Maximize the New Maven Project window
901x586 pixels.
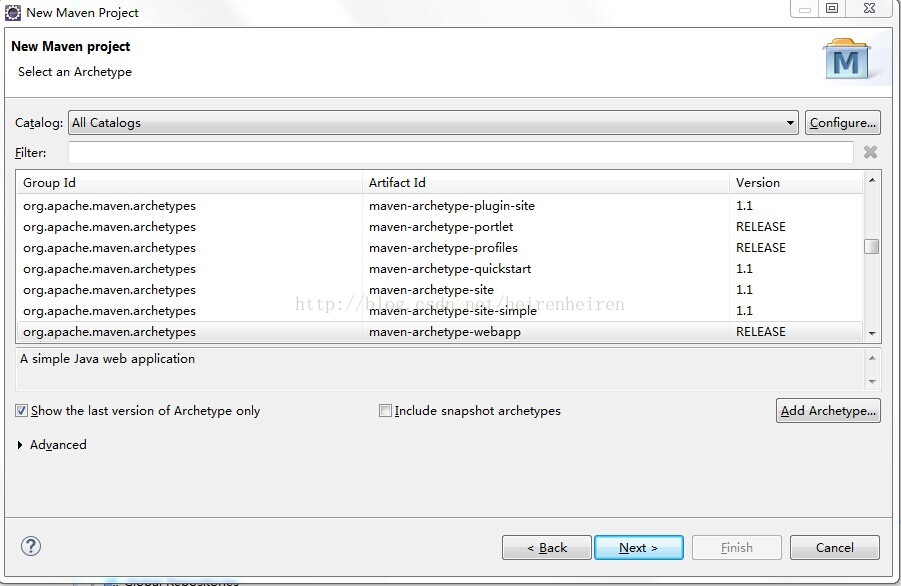pyautogui.click(x=832, y=8)
